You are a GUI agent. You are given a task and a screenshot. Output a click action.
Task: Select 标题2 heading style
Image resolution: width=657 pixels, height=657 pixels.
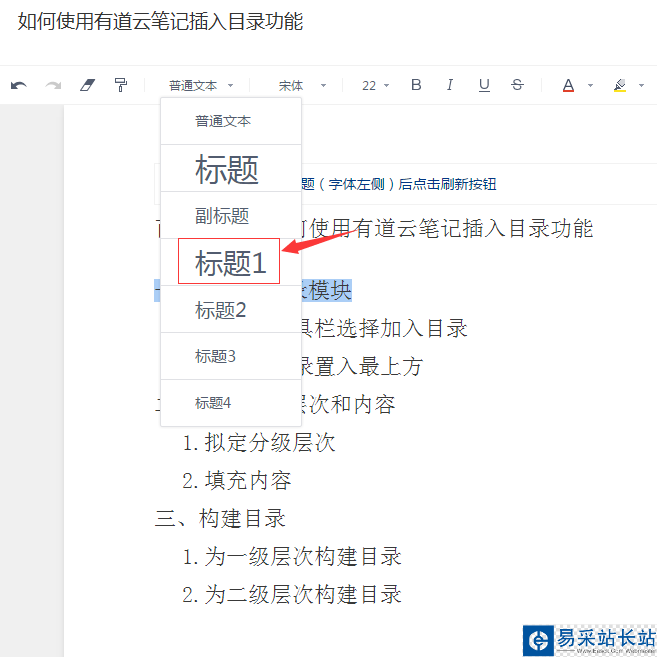click(231, 310)
